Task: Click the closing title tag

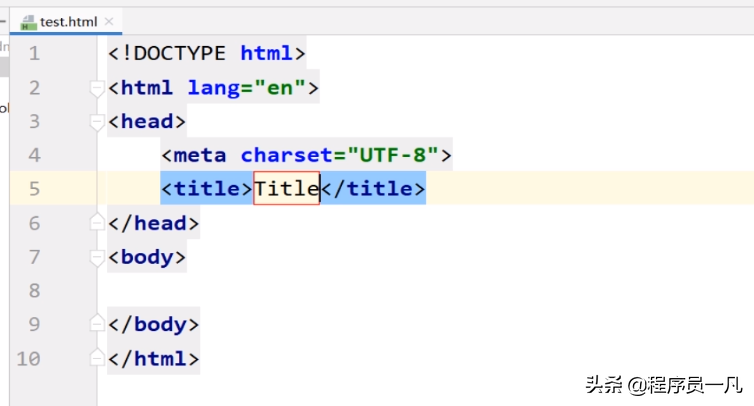Action: pyautogui.click(x=373, y=188)
